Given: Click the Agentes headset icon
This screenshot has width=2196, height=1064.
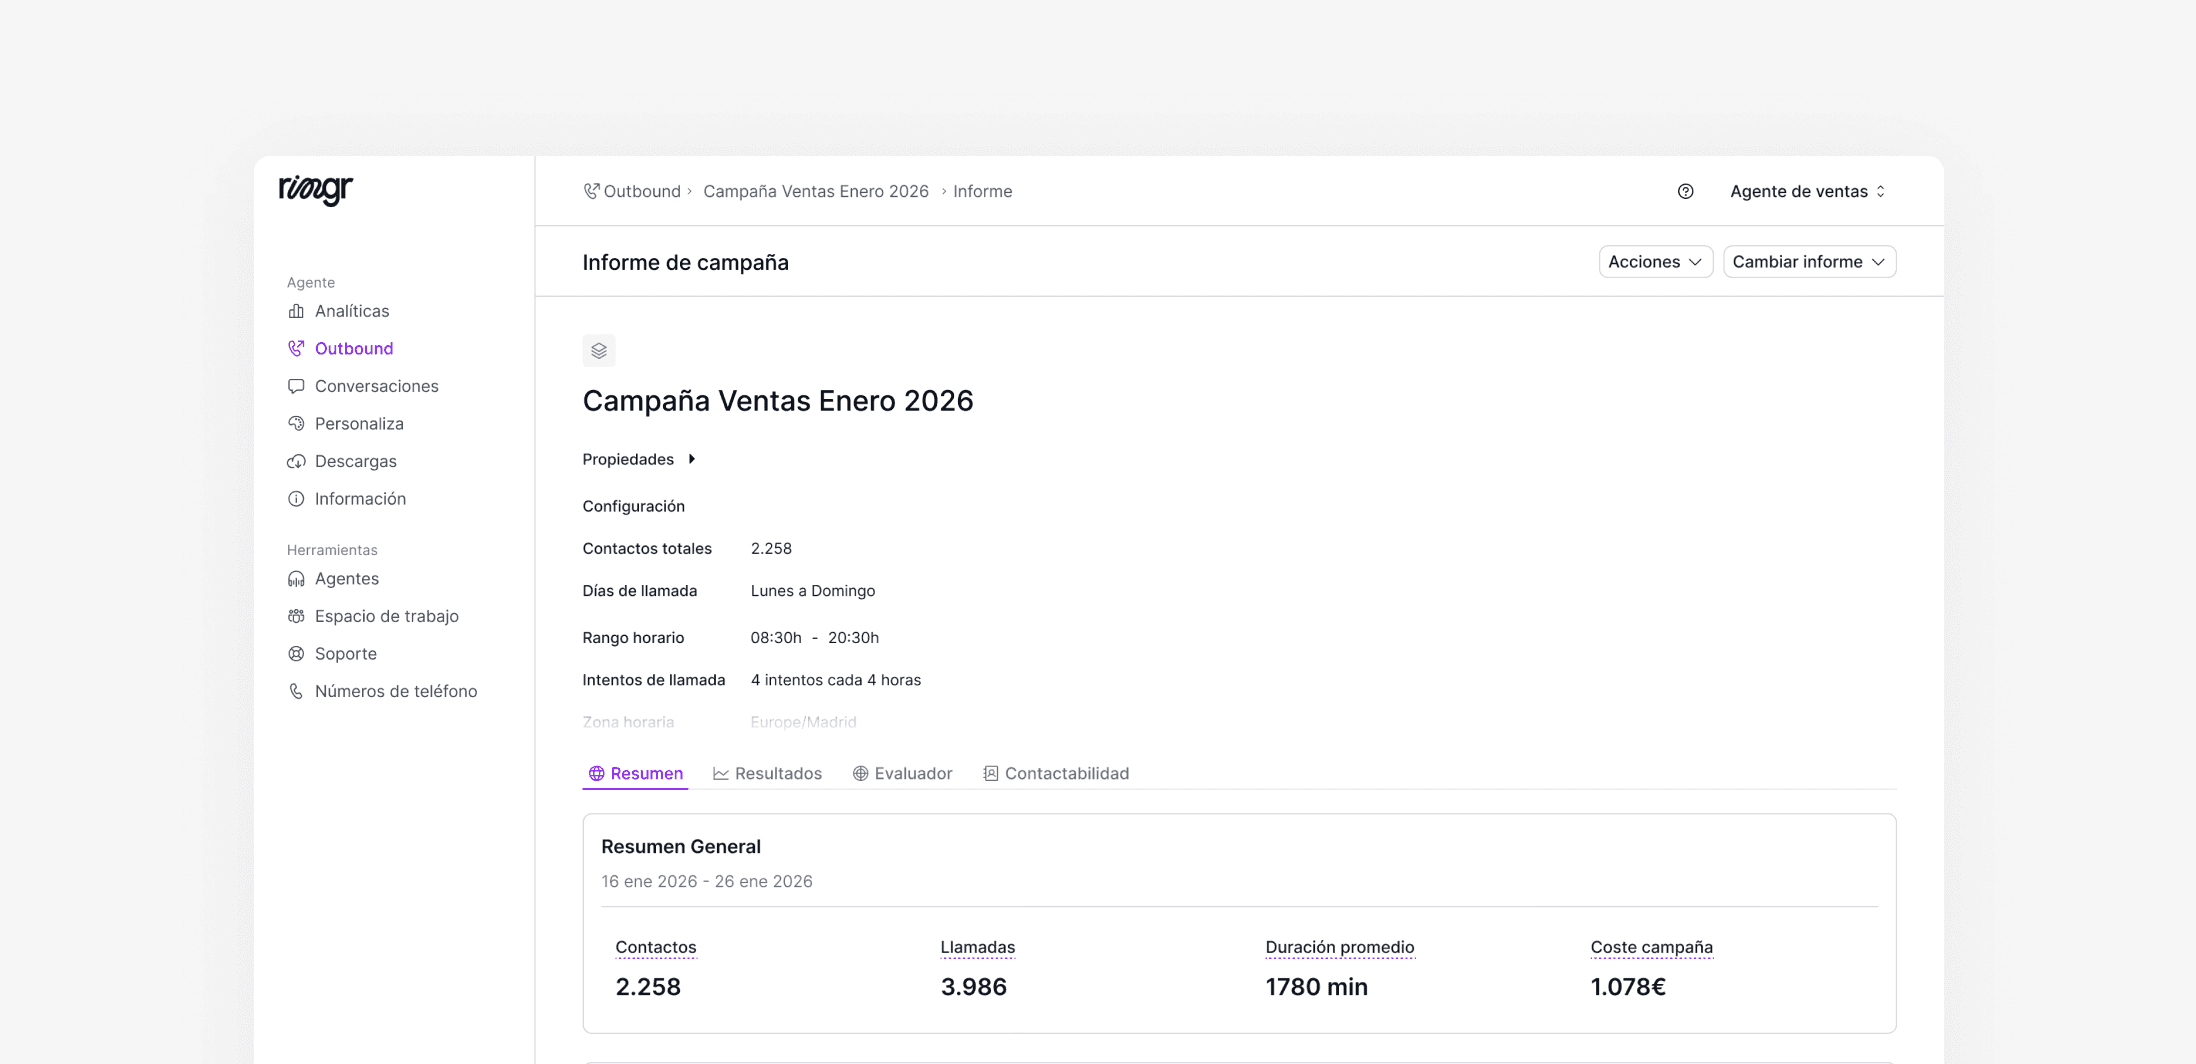Looking at the screenshot, I should tap(296, 579).
